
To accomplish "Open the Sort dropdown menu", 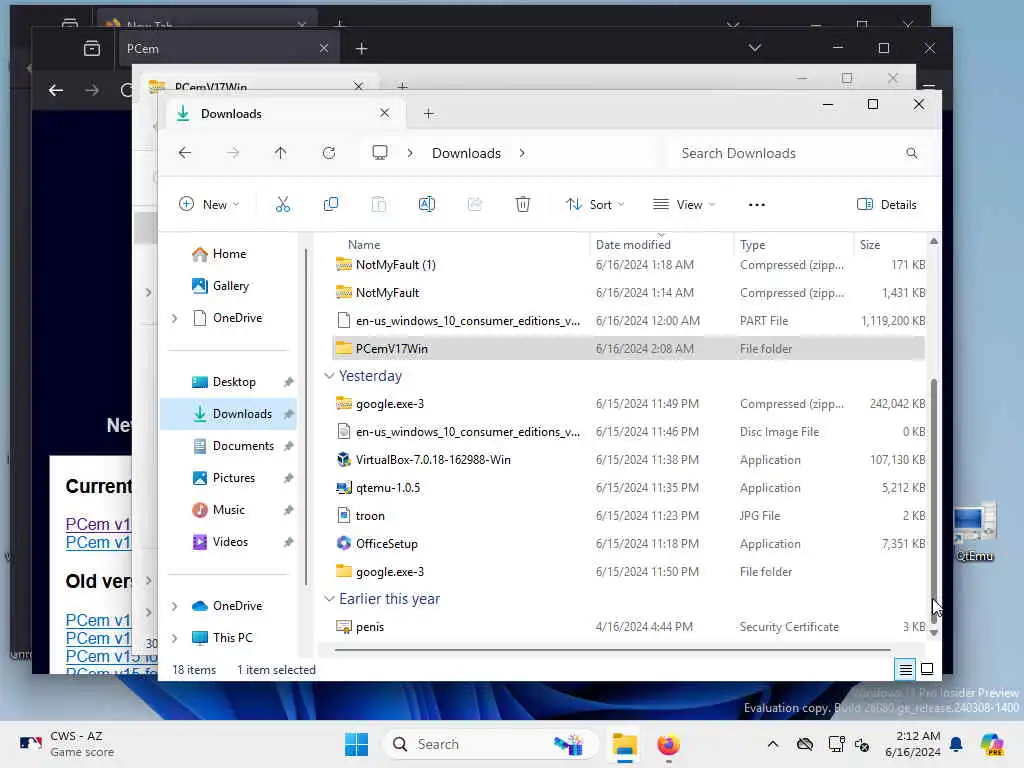I will click(595, 204).
